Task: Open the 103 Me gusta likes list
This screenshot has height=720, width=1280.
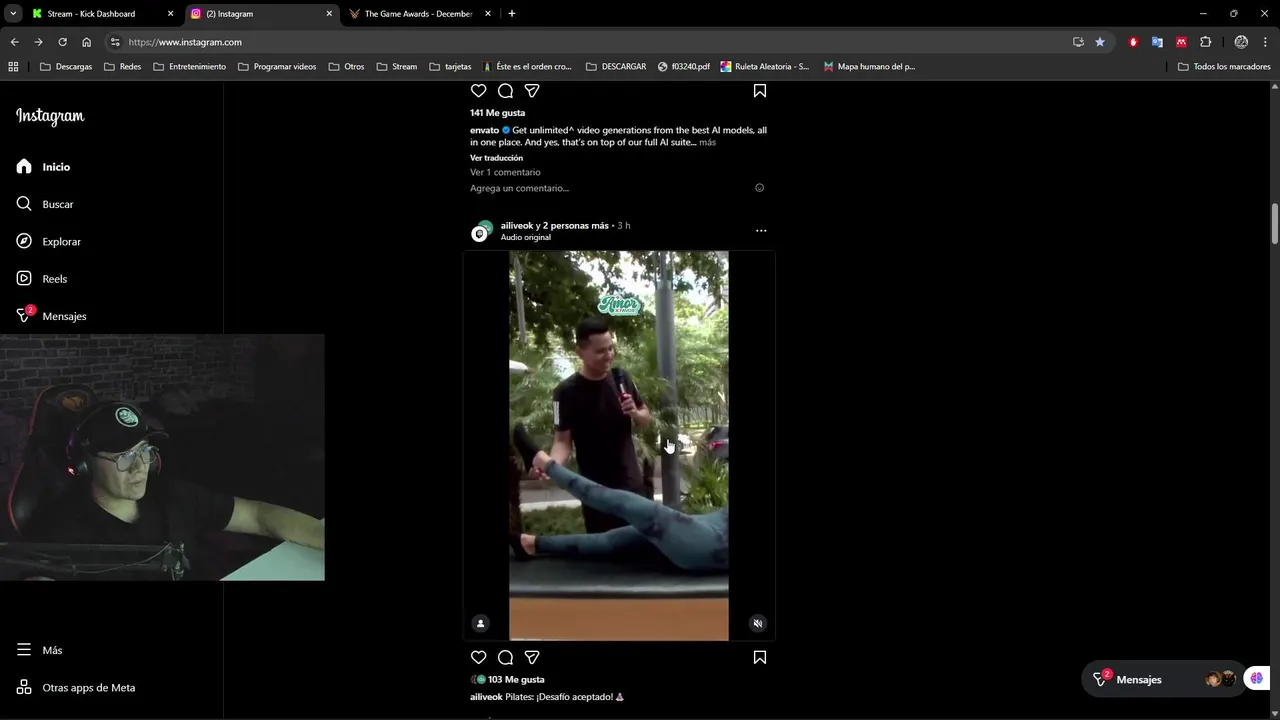Action: click(x=516, y=680)
